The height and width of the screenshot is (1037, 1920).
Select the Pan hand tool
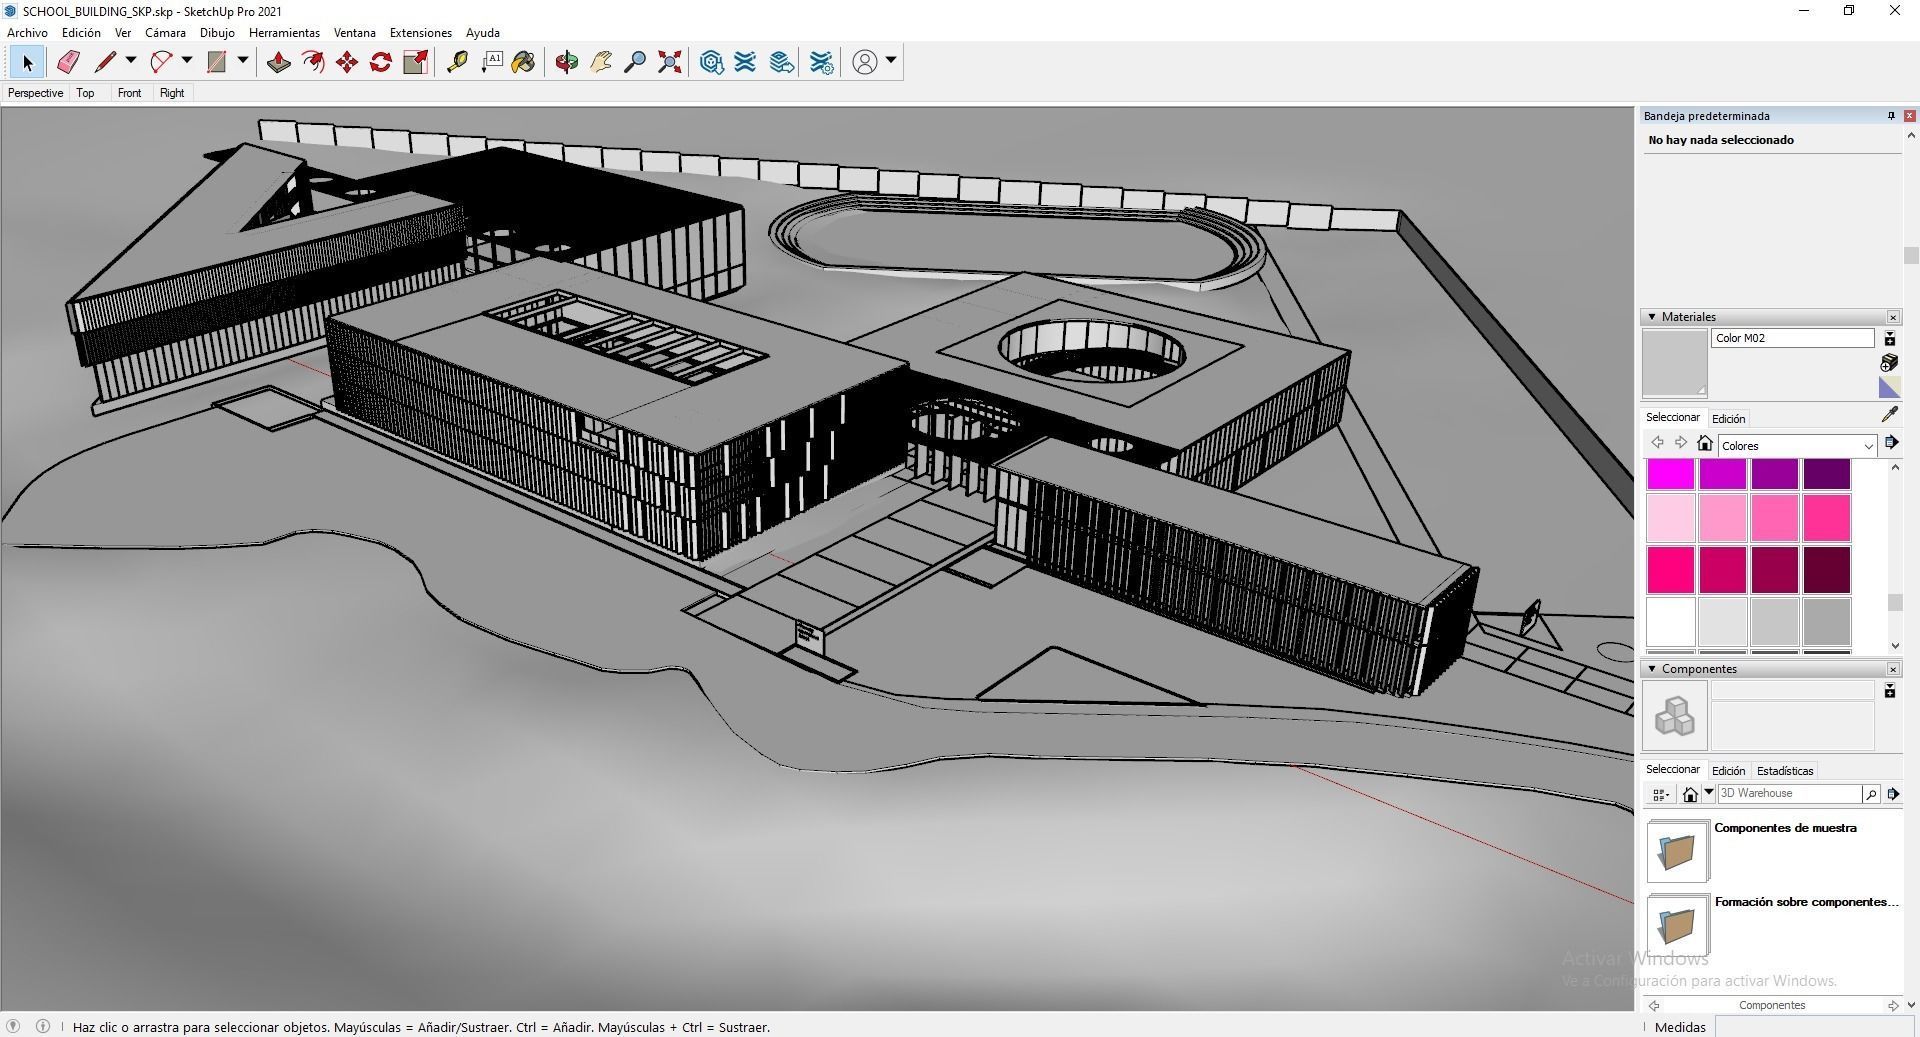[x=601, y=62]
